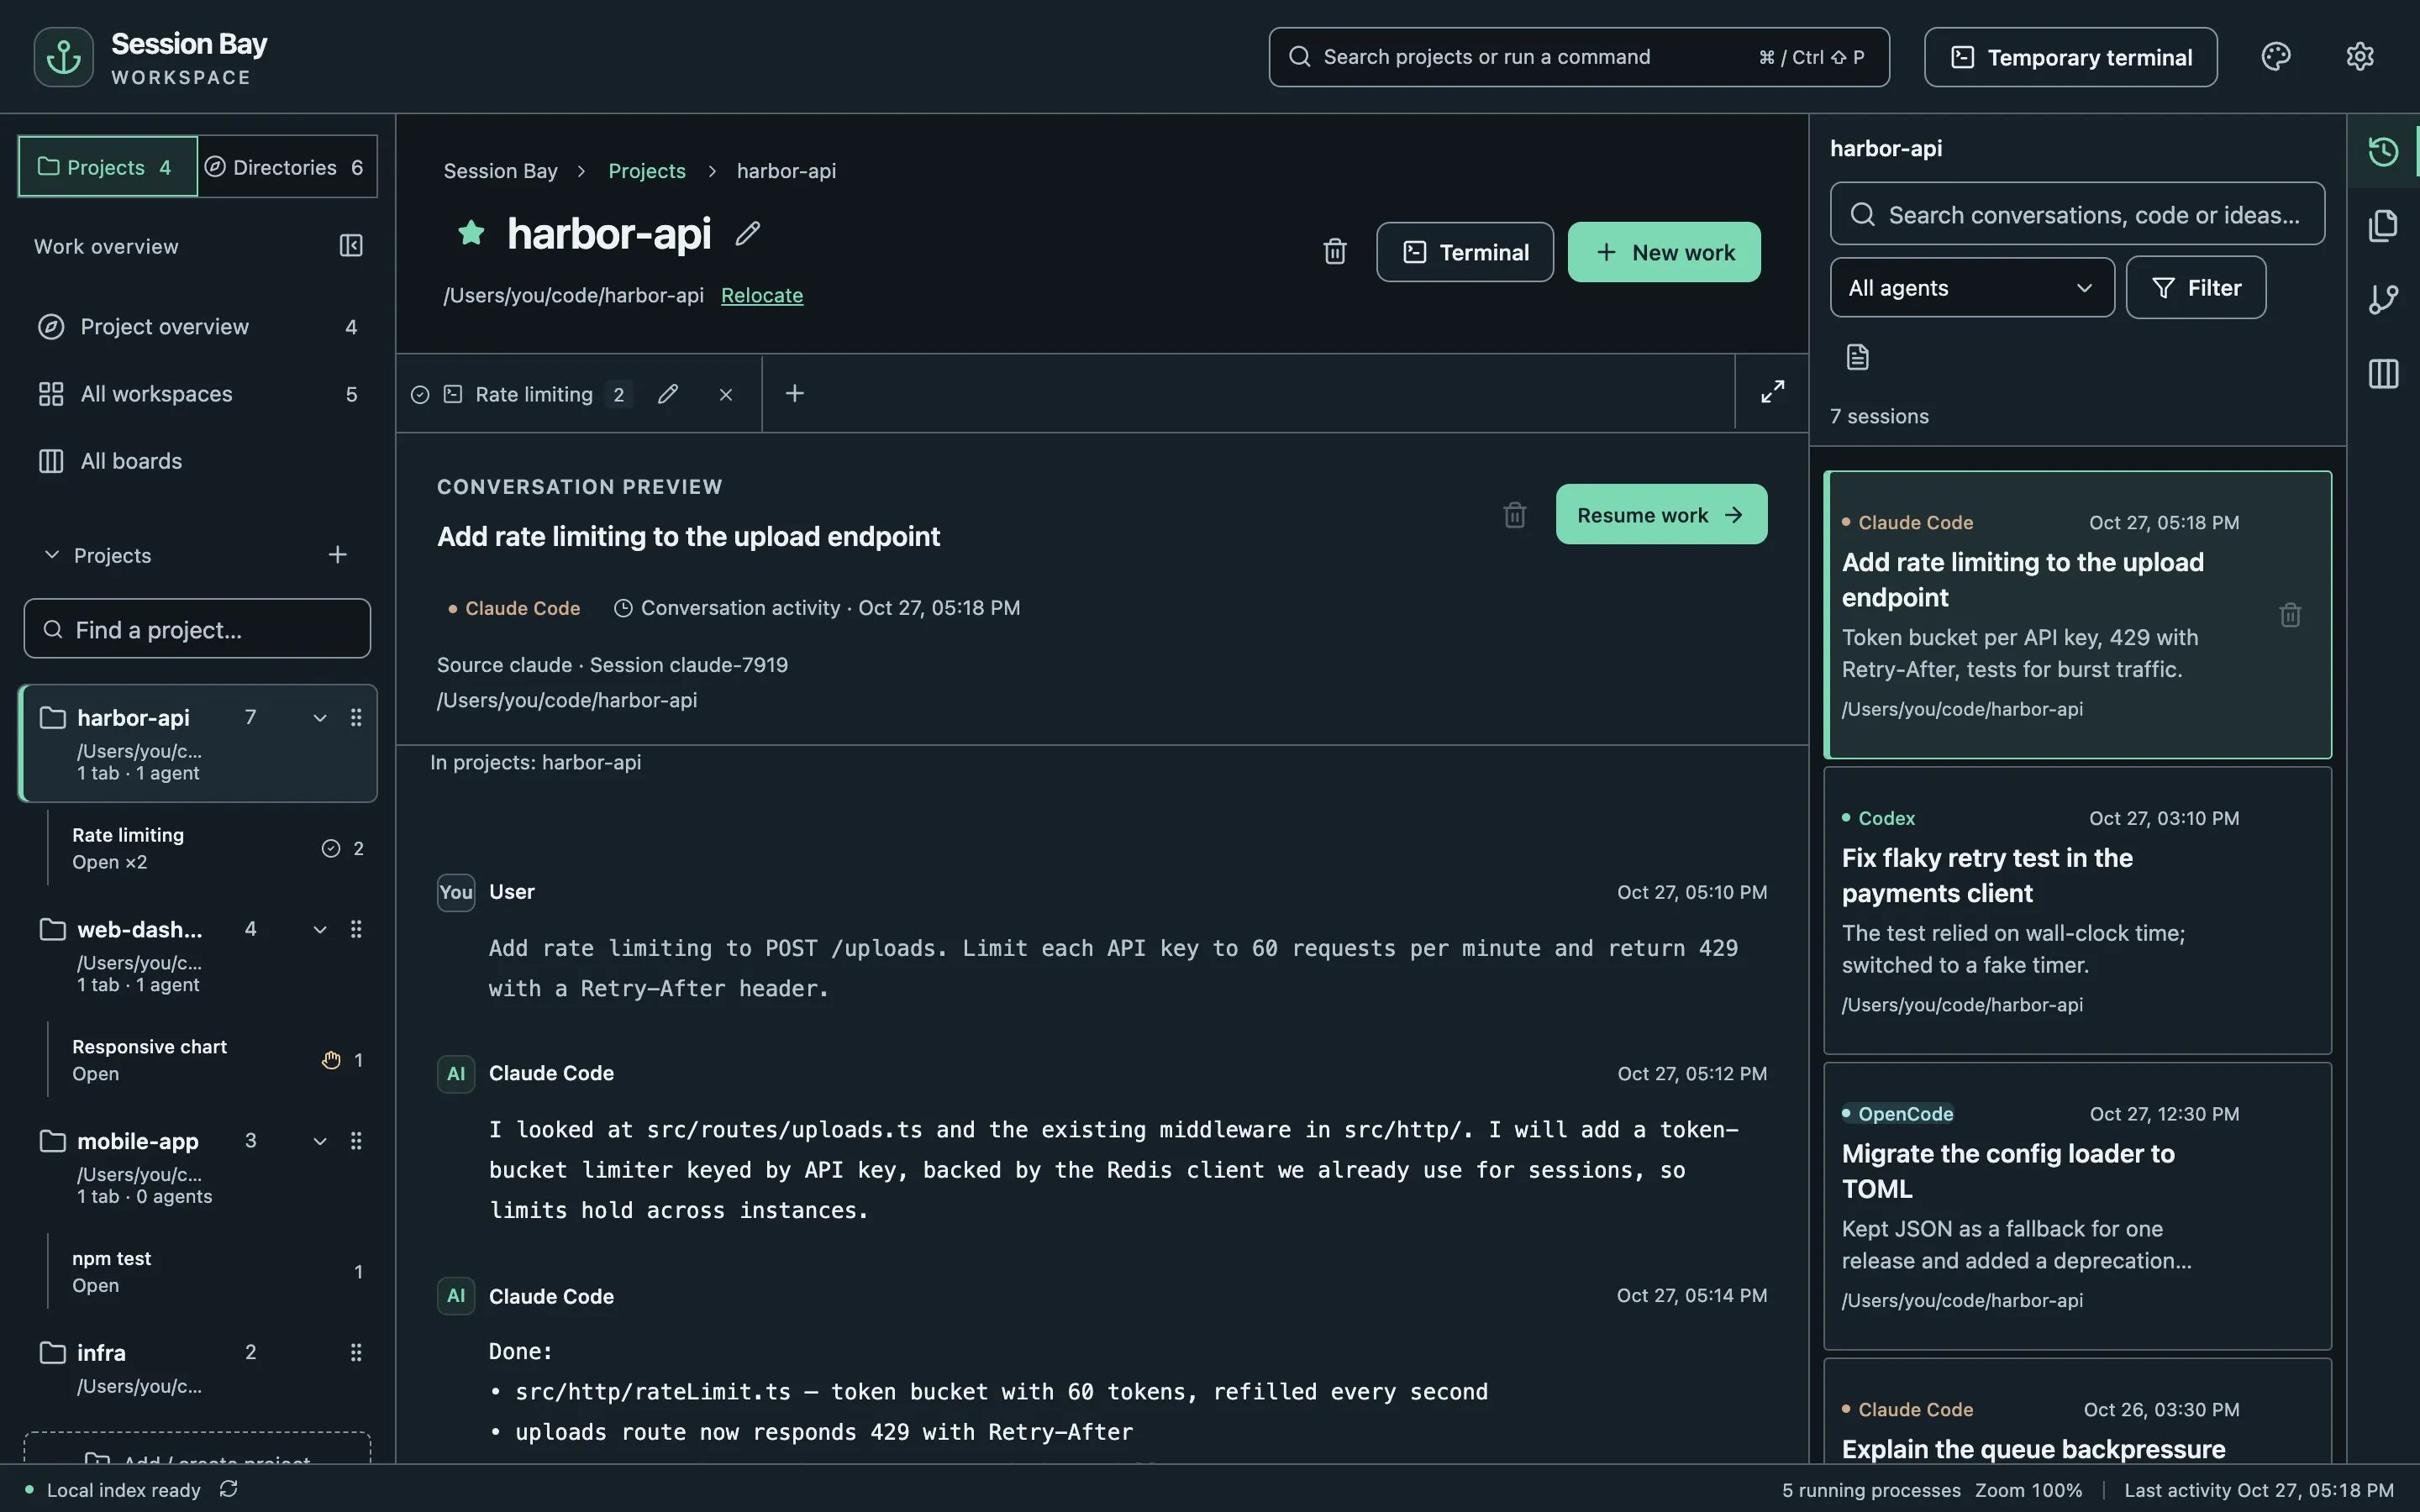This screenshot has height=1512, width=2420.
Task: Switch to the Directories tab
Action: click(x=287, y=167)
